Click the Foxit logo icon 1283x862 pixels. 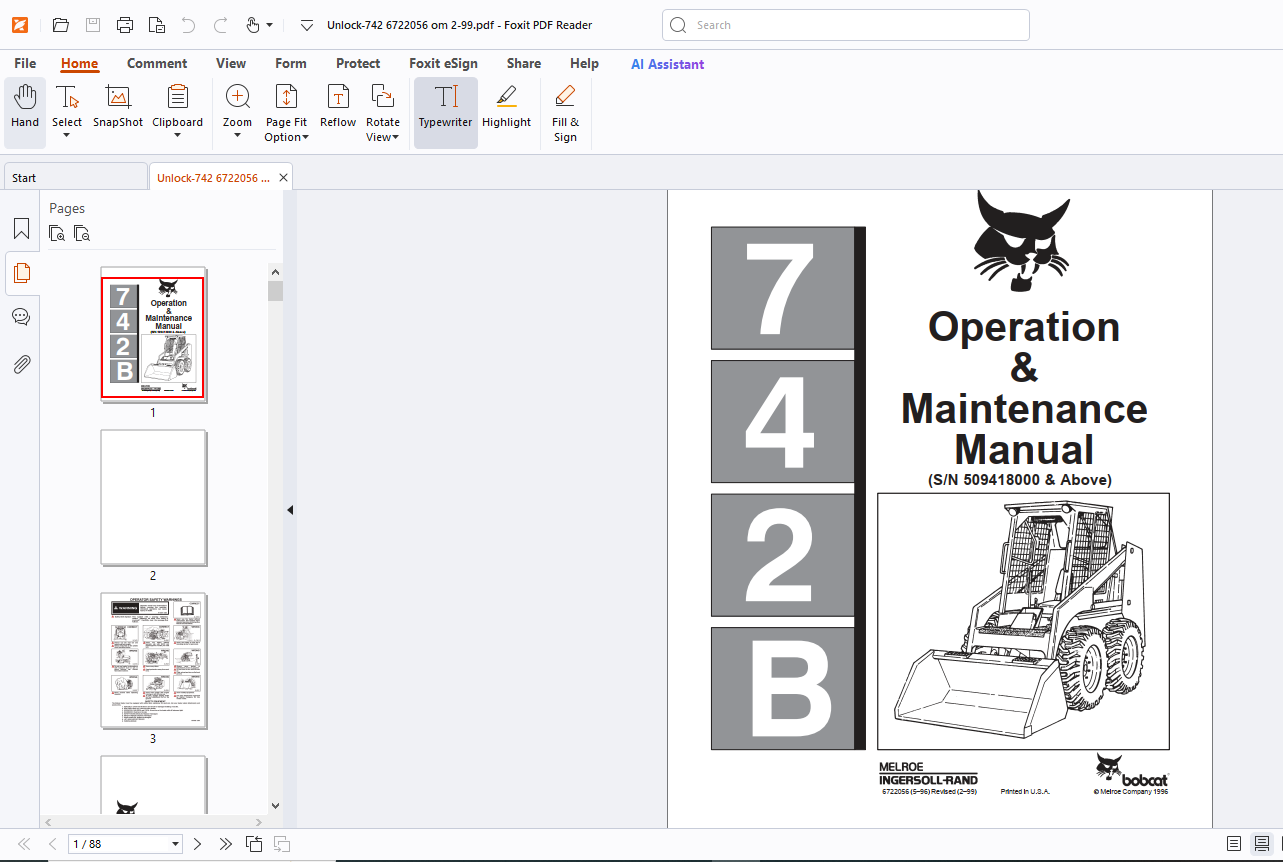click(20, 25)
